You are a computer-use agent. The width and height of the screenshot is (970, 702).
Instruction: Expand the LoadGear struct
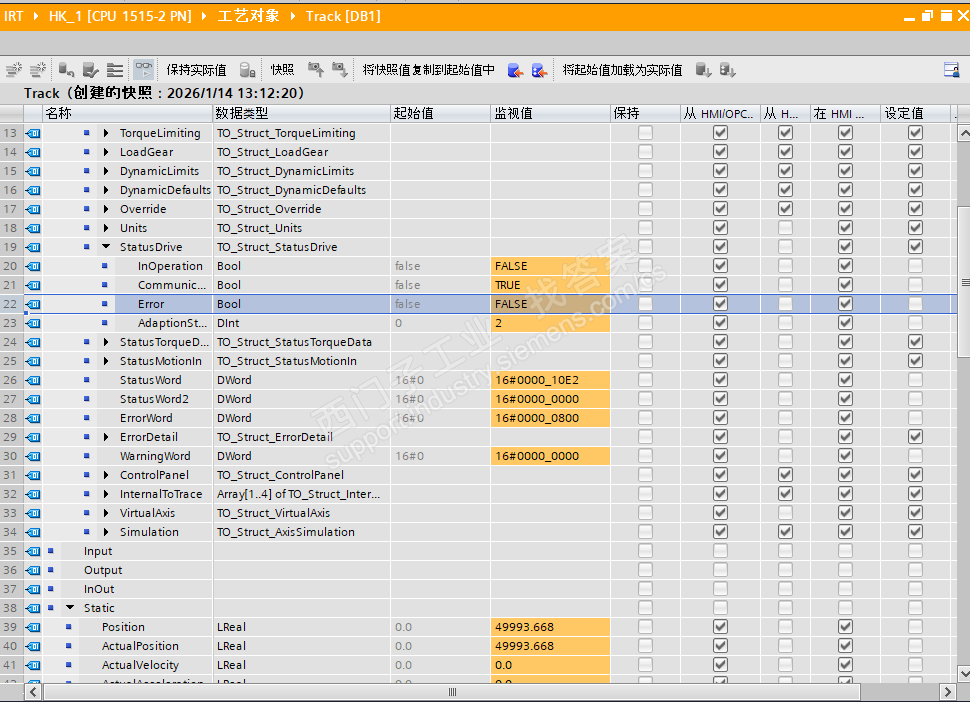click(x=106, y=152)
